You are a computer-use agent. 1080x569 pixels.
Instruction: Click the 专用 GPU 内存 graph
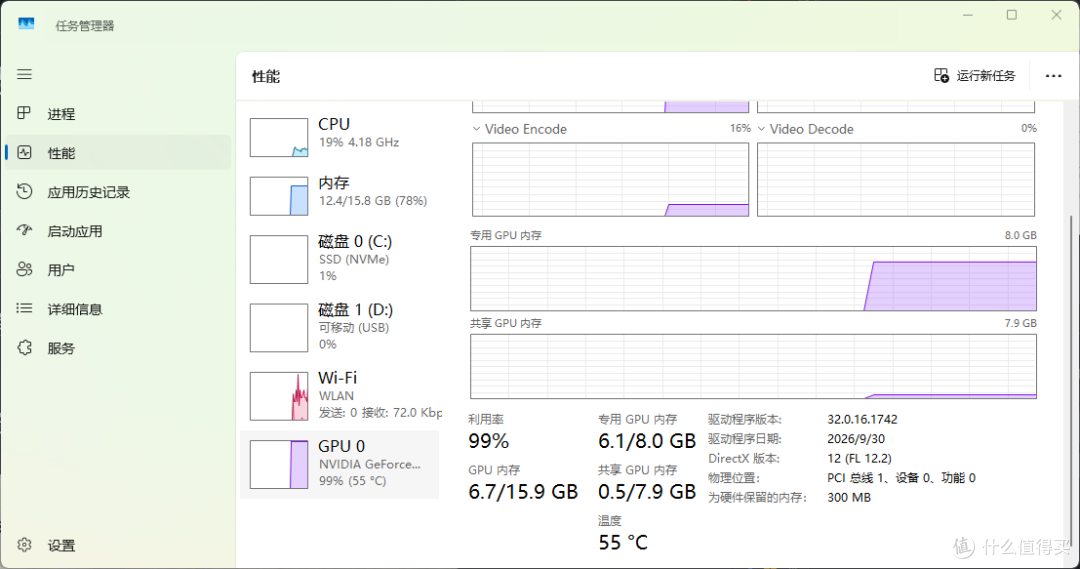754,278
